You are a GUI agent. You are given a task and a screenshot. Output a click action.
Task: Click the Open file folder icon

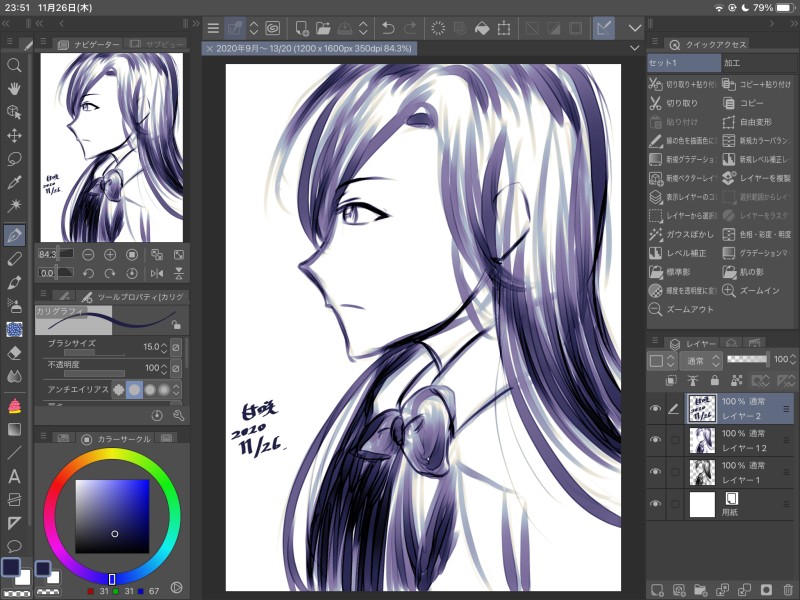(323, 28)
